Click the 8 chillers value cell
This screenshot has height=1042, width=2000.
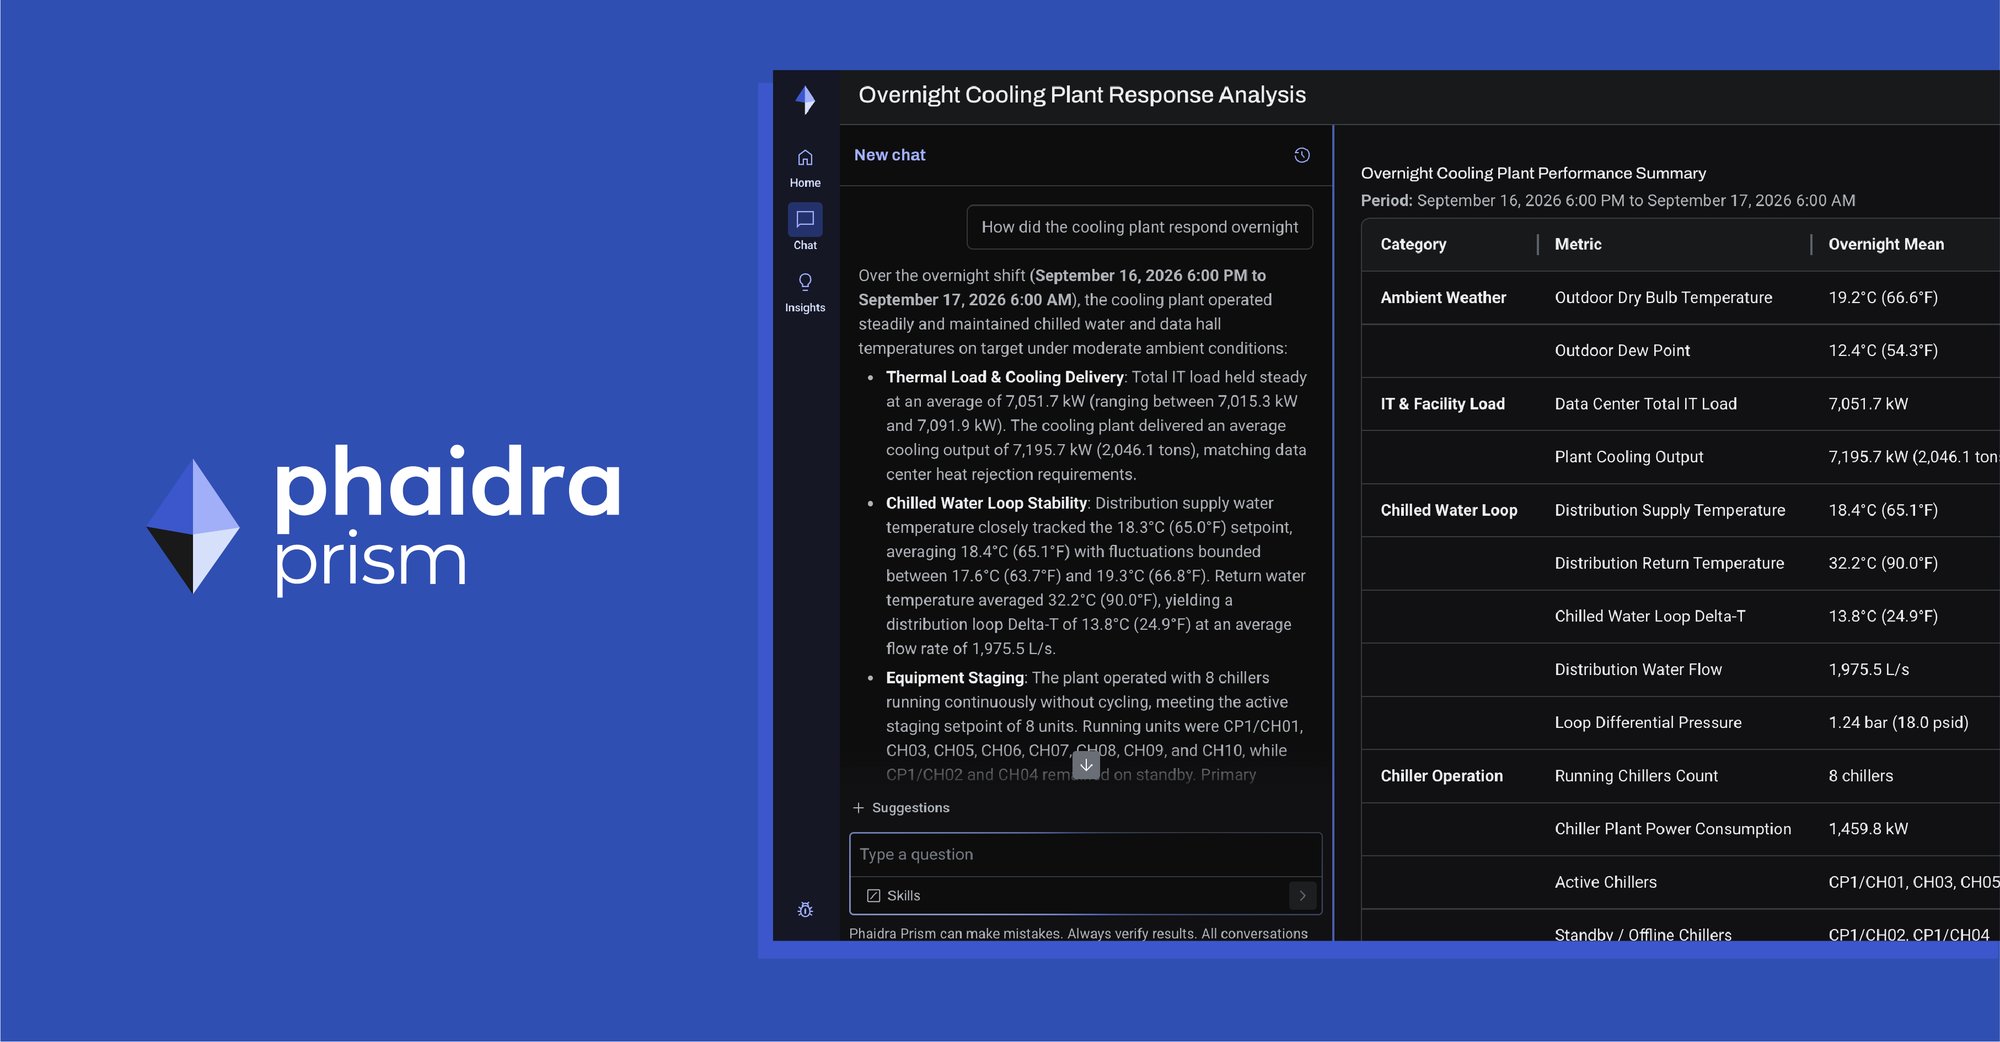(1860, 776)
